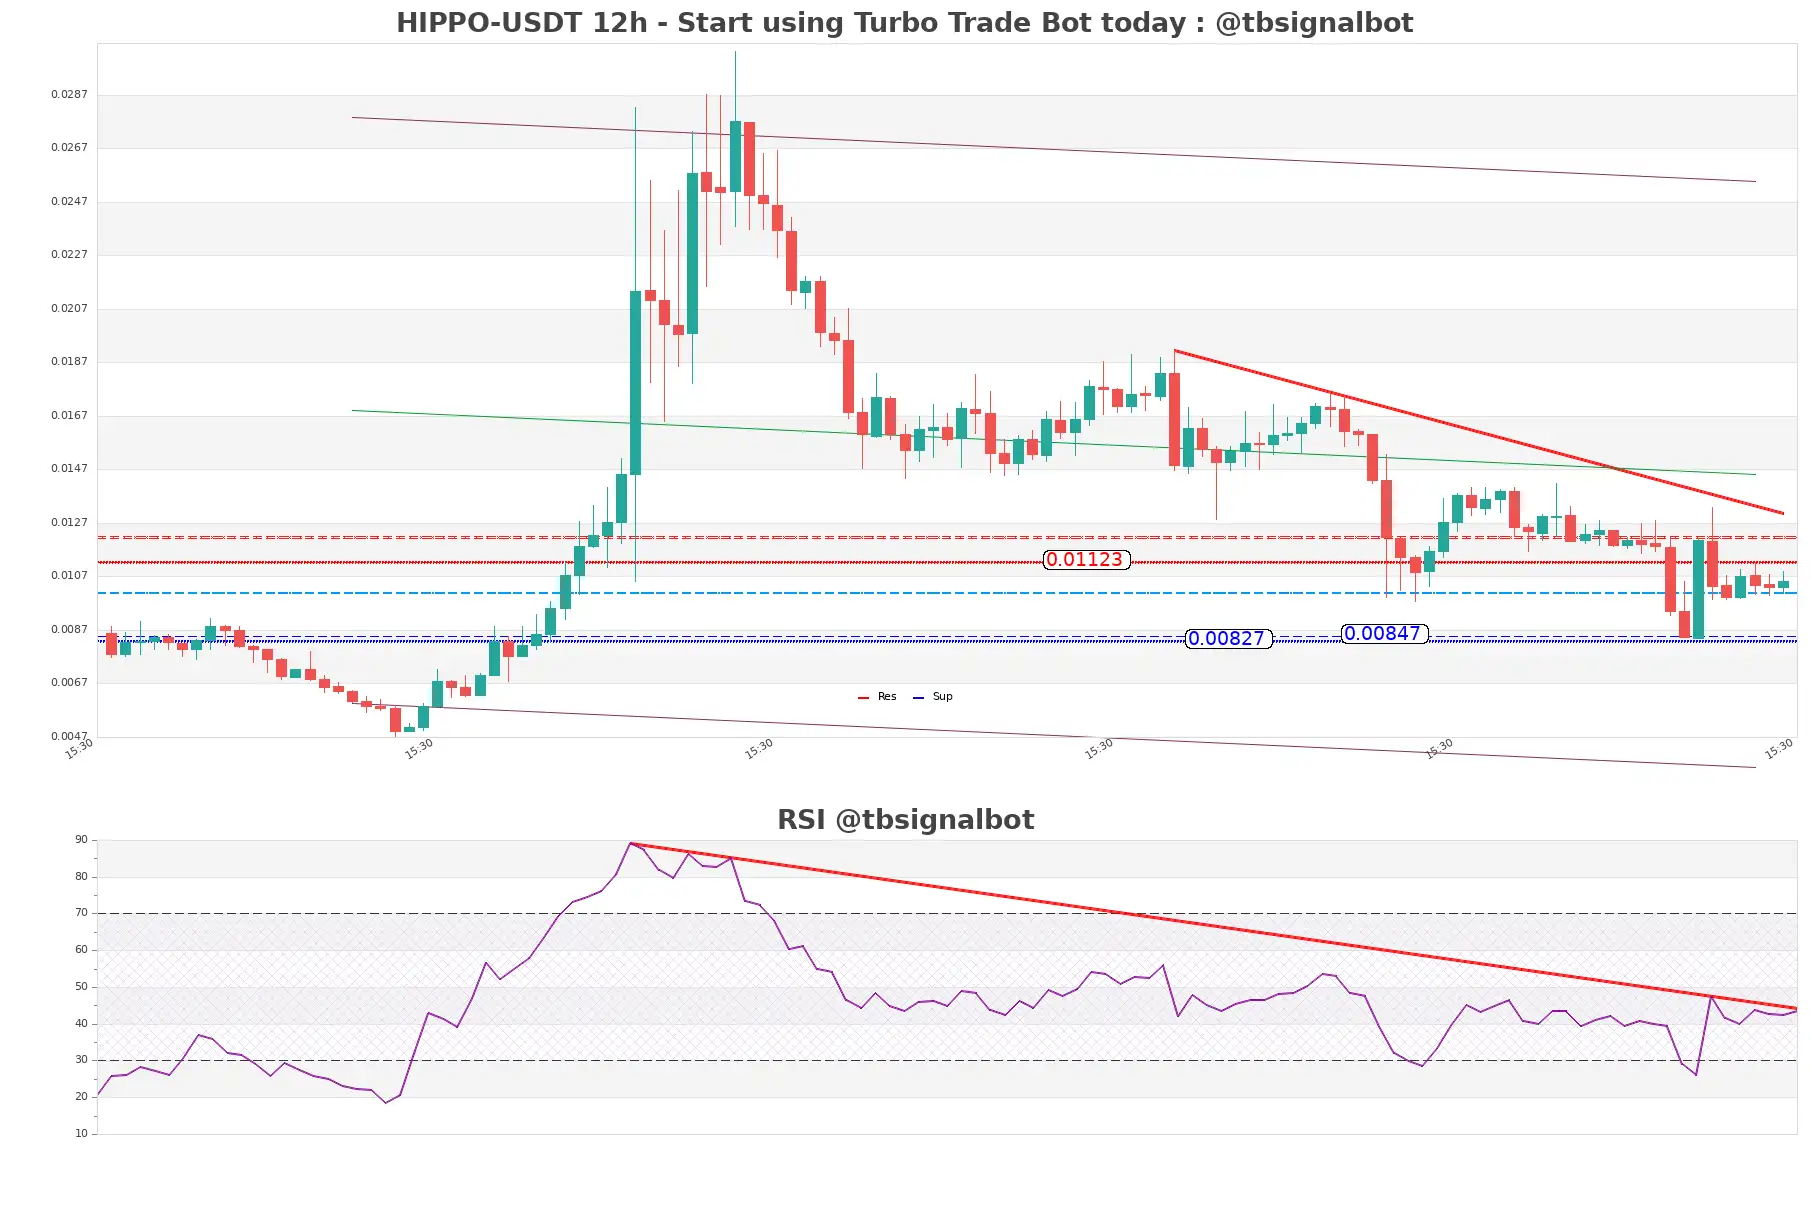The image size is (1811, 1208).
Task: Click the Res legend entry
Action: point(877,697)
